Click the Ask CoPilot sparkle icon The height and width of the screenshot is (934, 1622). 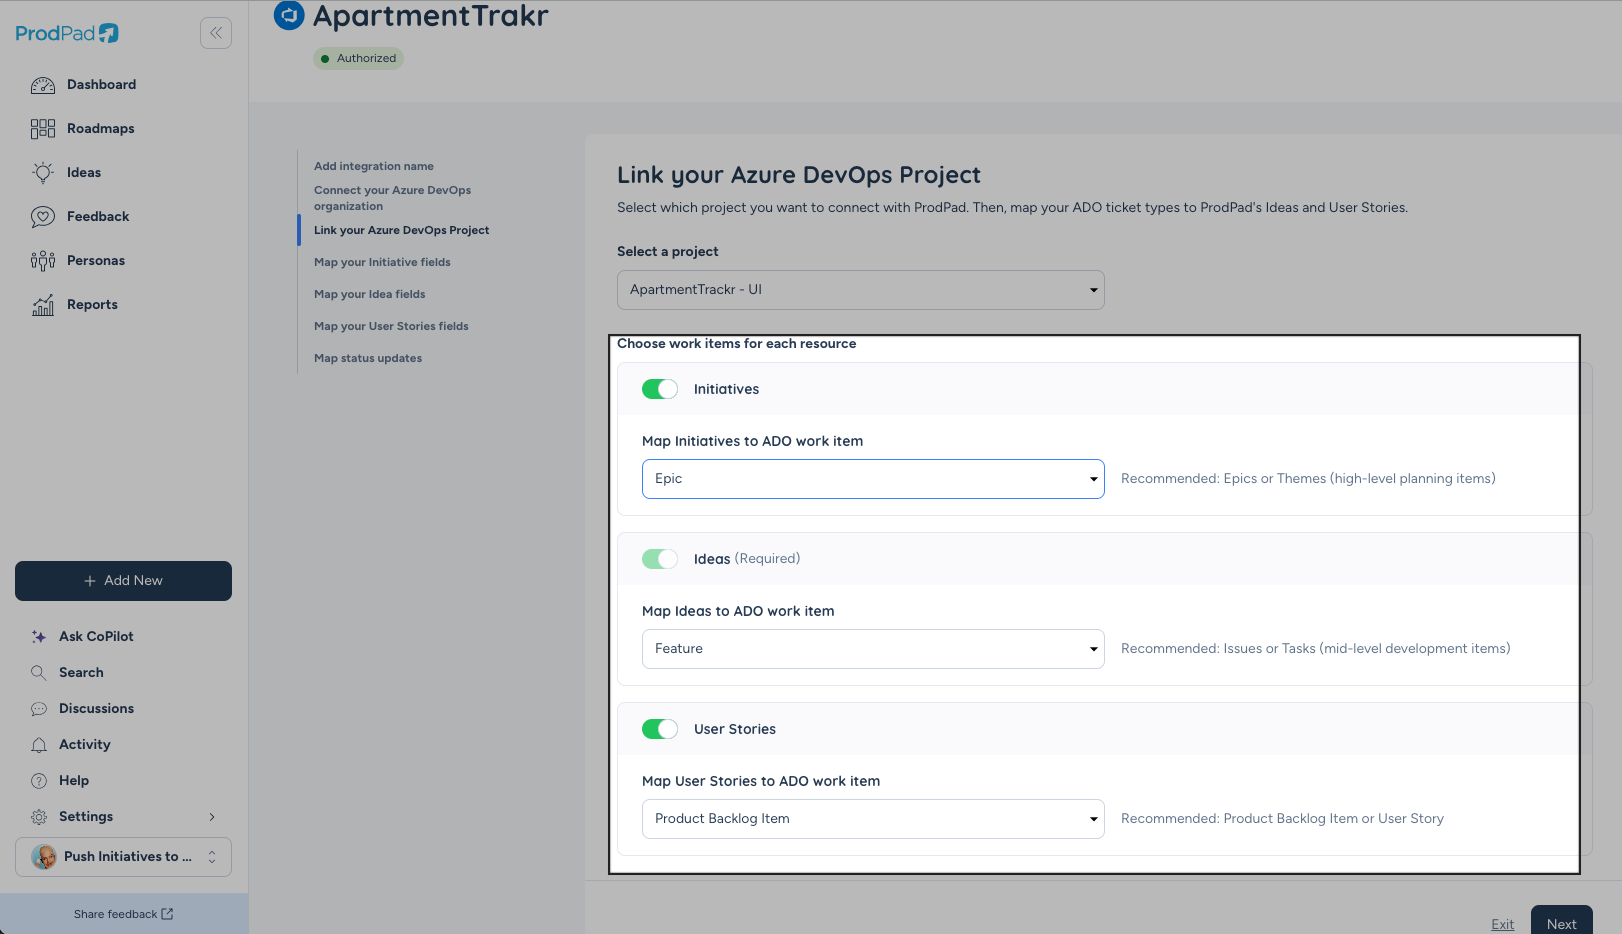click(39, 637)
